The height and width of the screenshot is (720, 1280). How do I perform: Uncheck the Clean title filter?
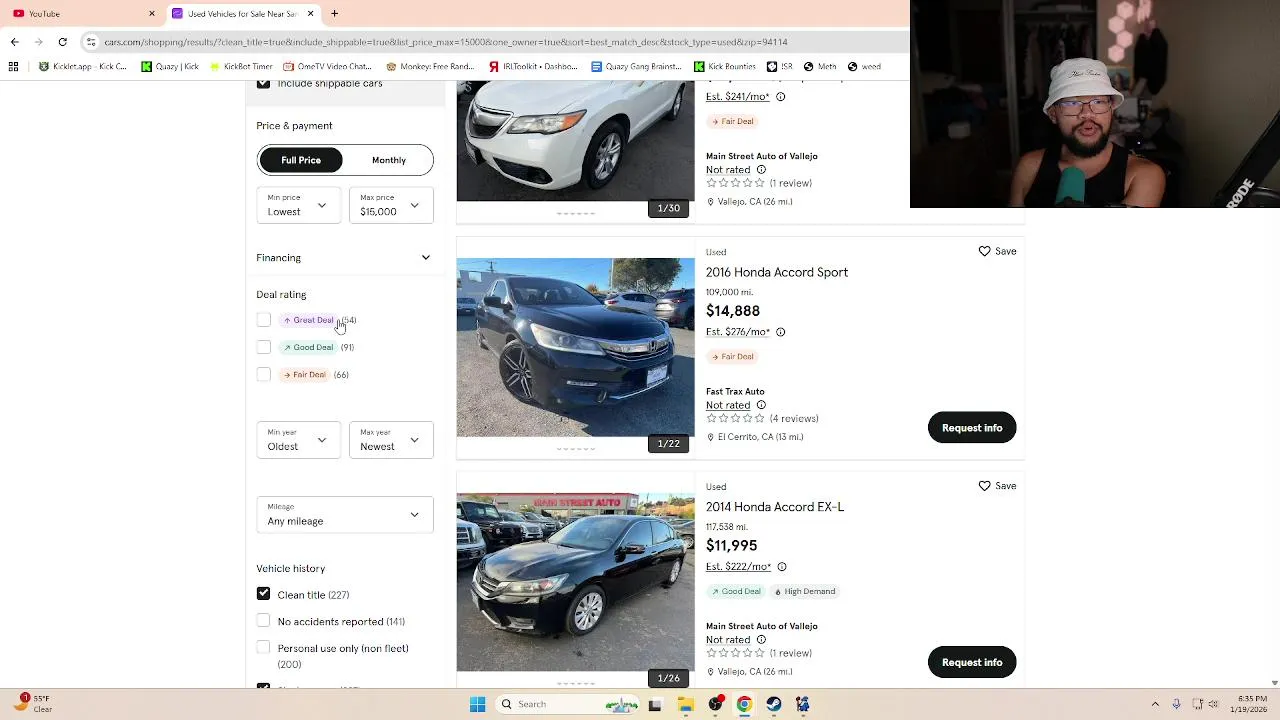(264, 594)
